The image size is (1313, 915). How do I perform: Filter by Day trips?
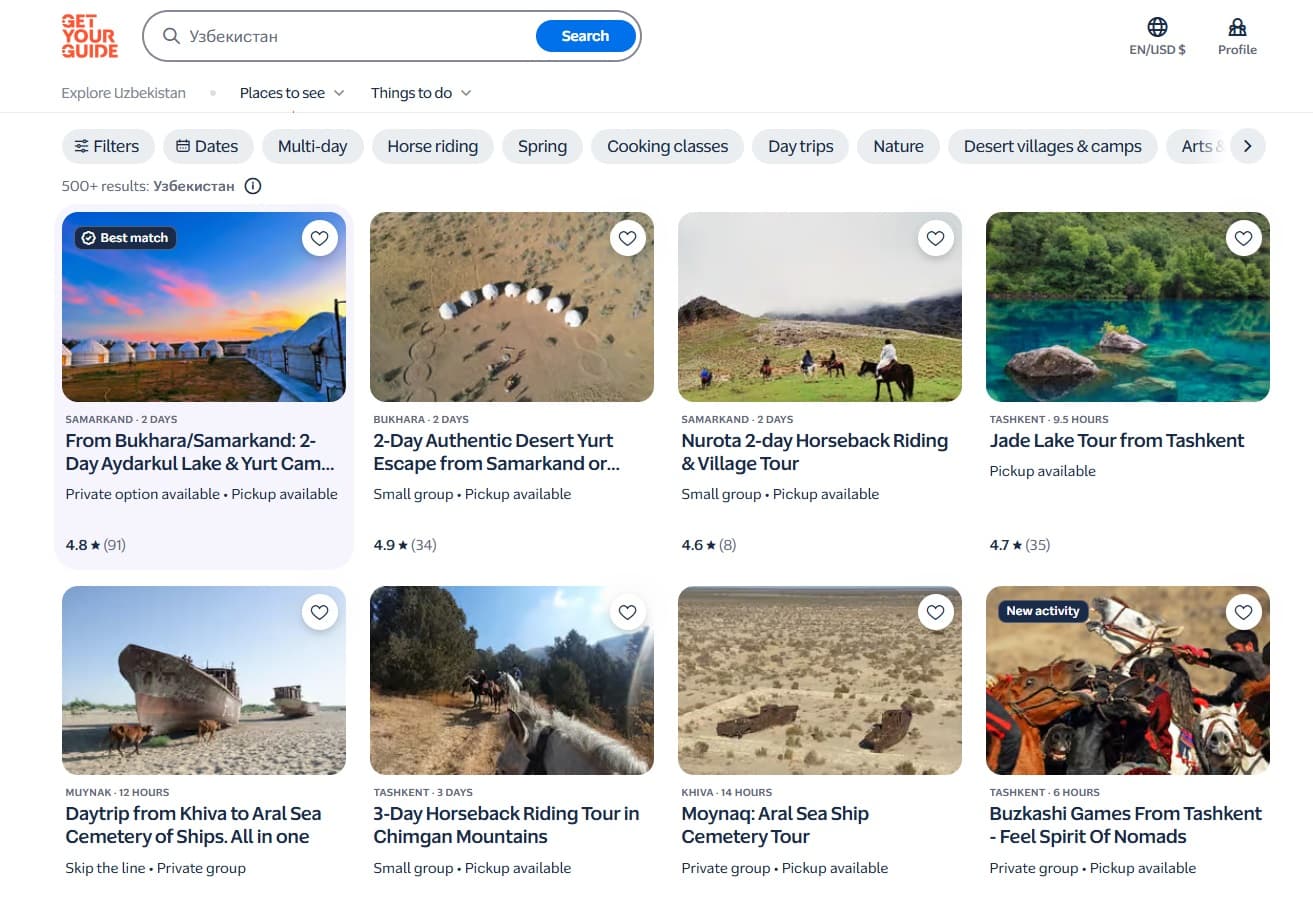(801, 146)
